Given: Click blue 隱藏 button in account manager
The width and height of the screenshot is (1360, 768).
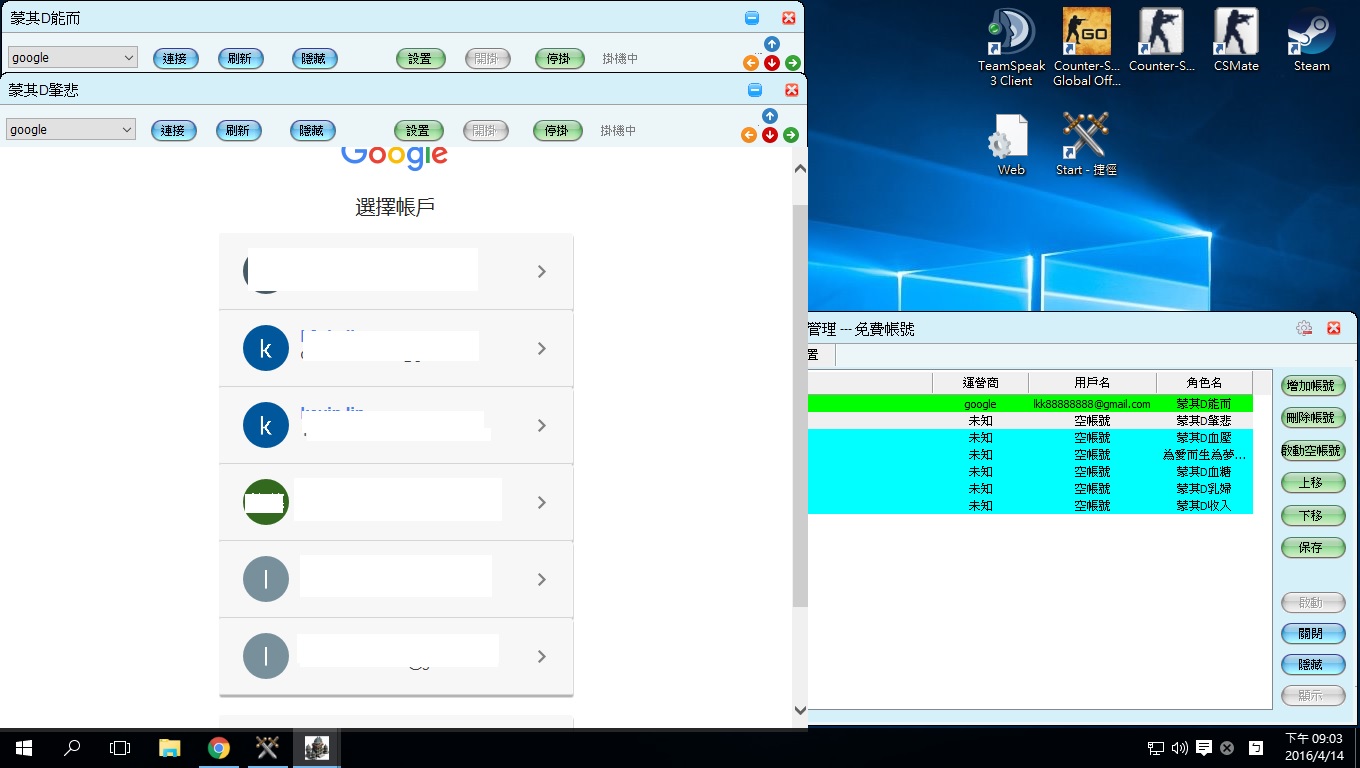Looking at the screenshot, I should [1313, 665].
